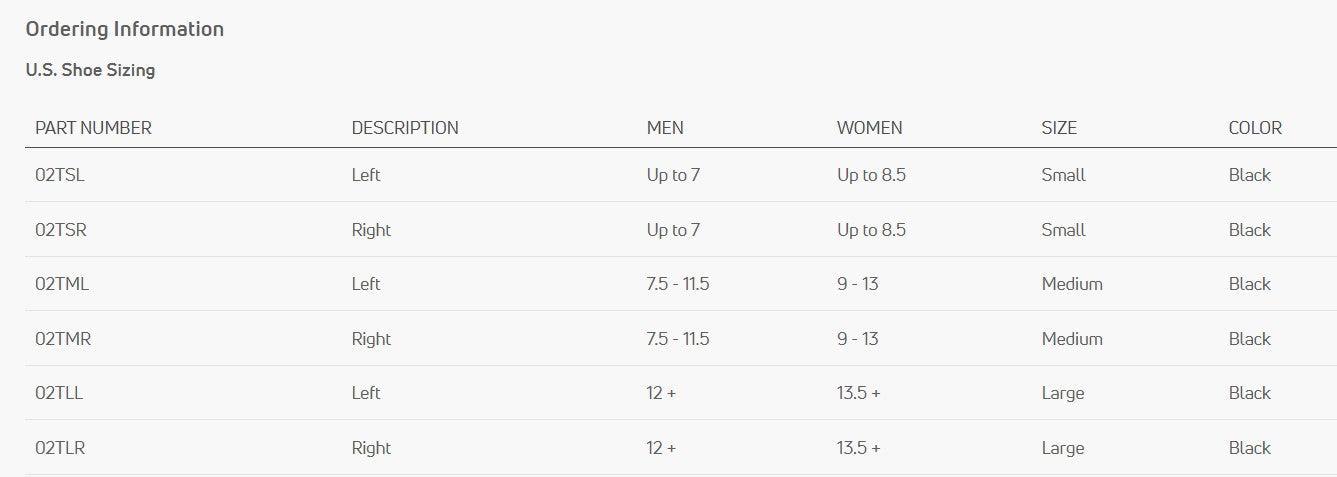This screenshot has height=477, width=1337.
Task: Click the COLOR column header
Action: tap(1255, 128)
